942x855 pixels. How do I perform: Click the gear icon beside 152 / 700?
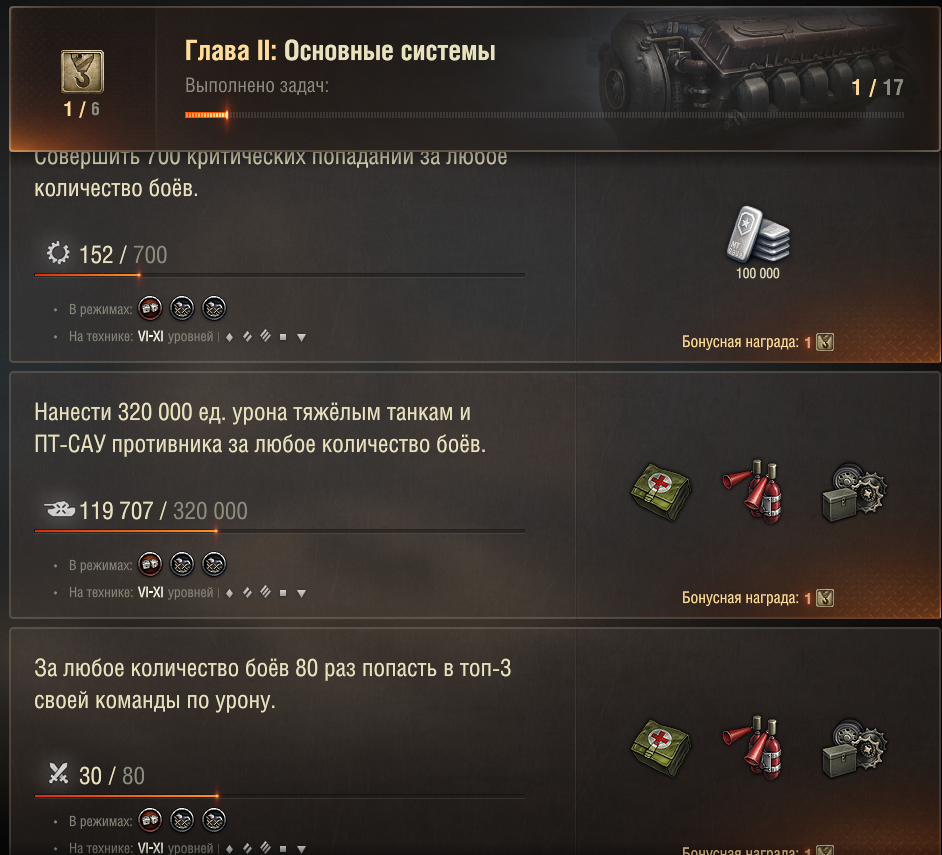[x=58, y=253]
